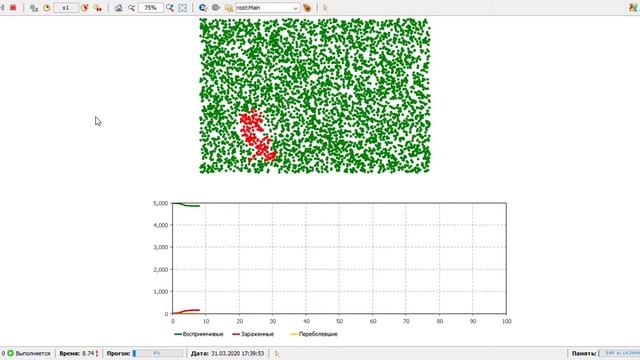Click the Зараженные legend entry
The height and width of the screenshot is (360, 640).
253,334
